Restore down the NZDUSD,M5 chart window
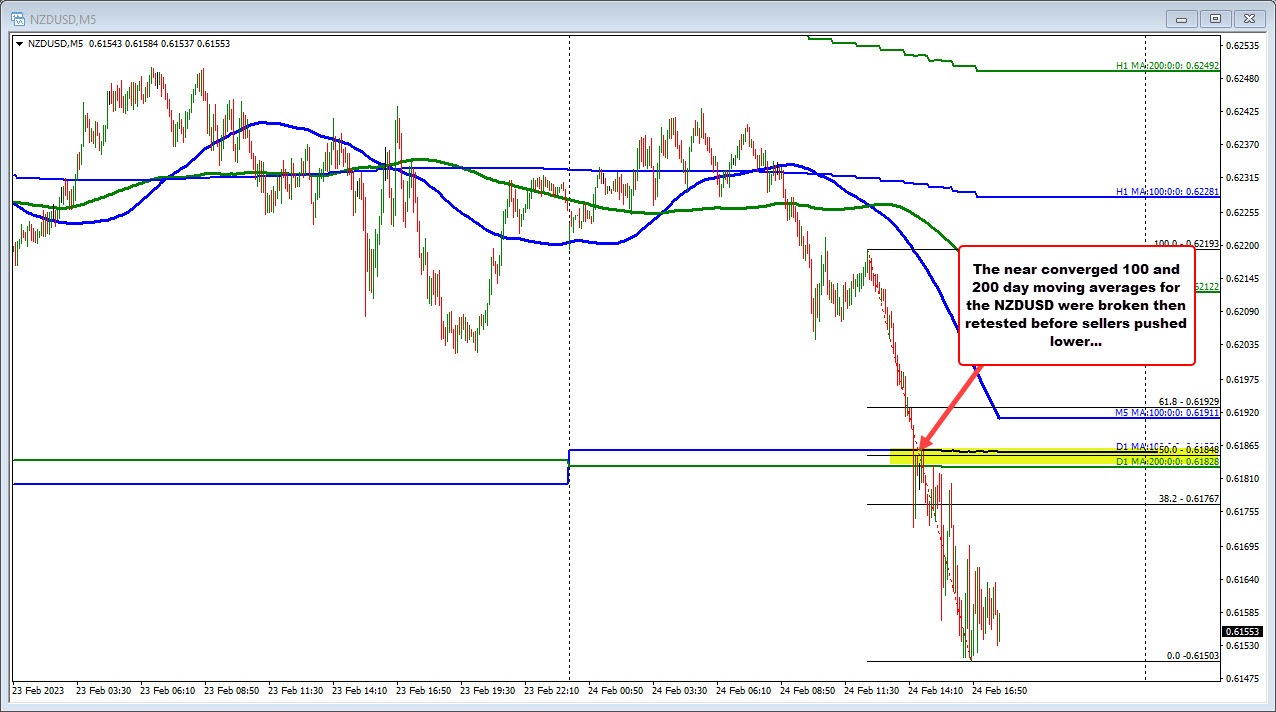 tap(1215, 18)
